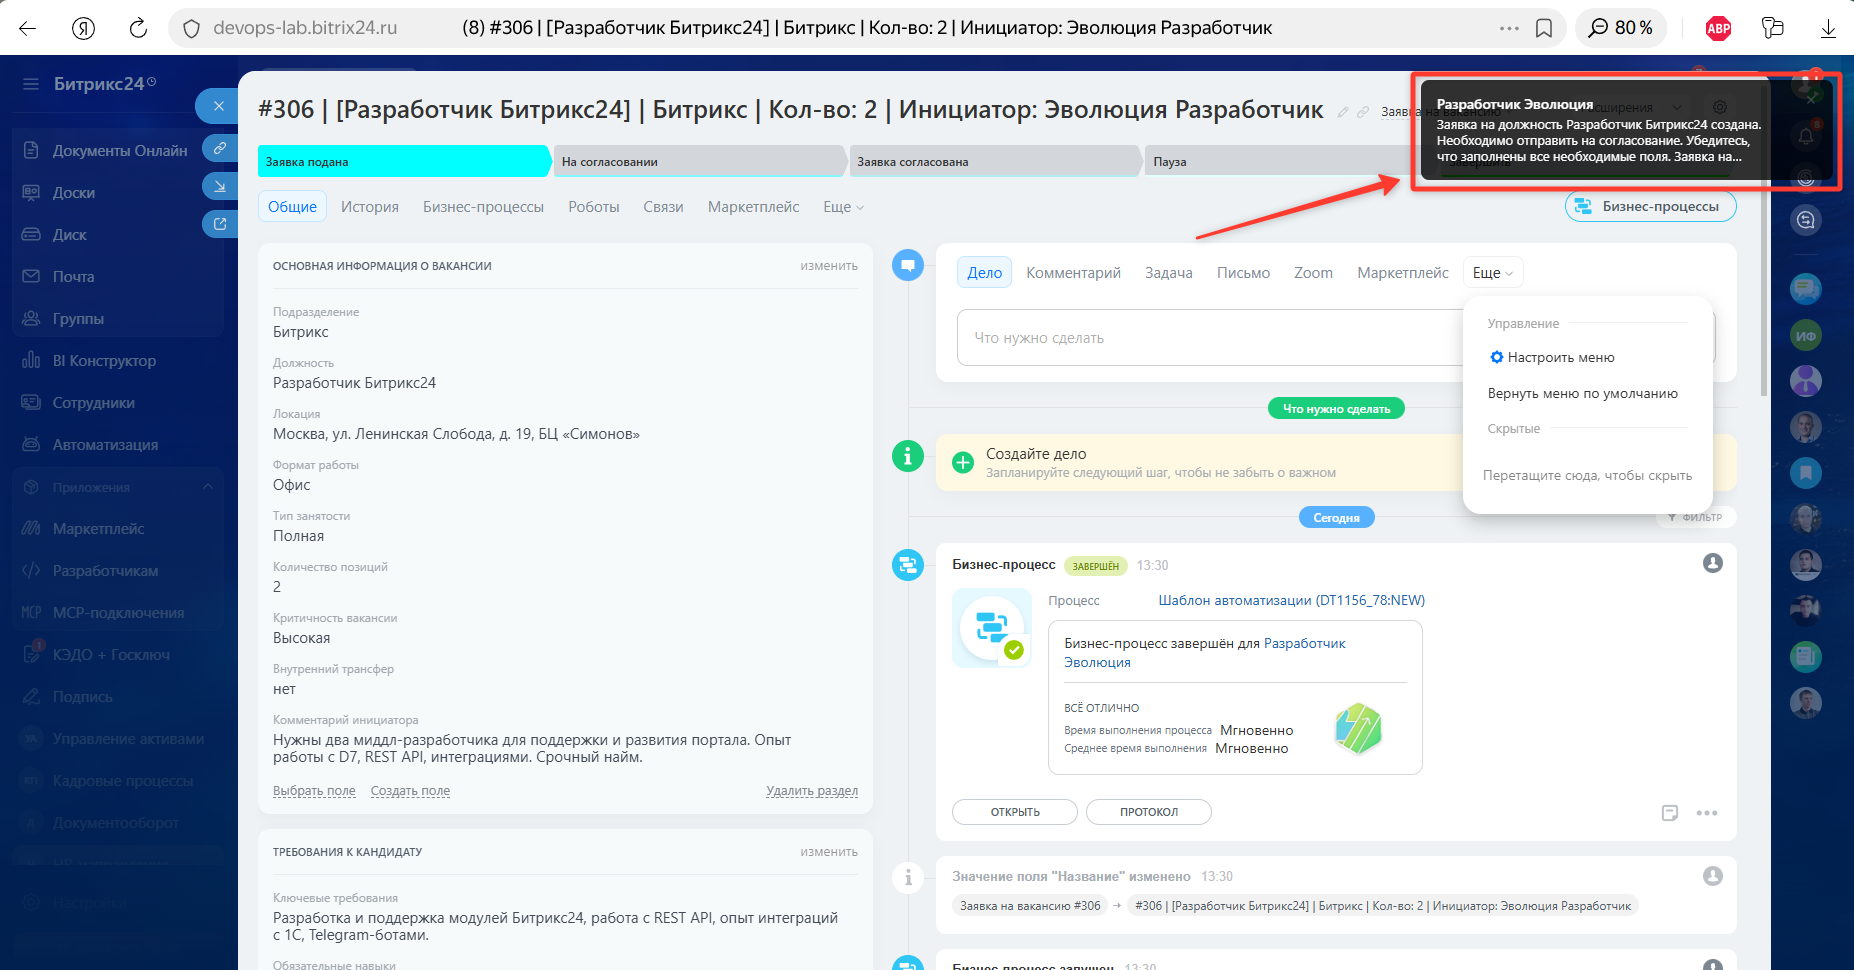Choose the Zoom activity tab
Viewport: 1854px width, 970px height.
tap(1313, 273)
